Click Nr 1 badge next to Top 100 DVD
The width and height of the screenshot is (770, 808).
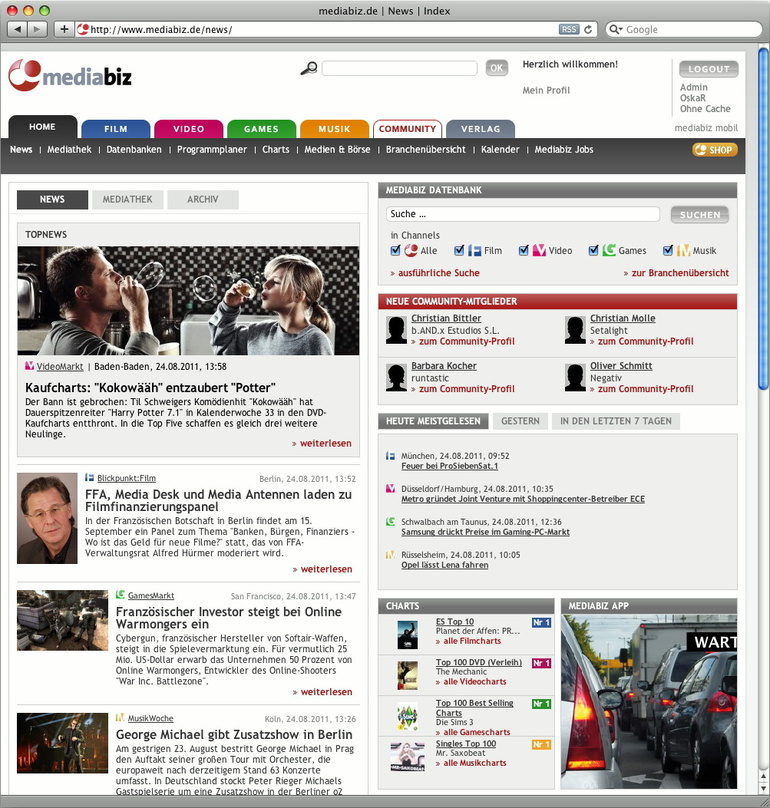(x=541, y=663)
